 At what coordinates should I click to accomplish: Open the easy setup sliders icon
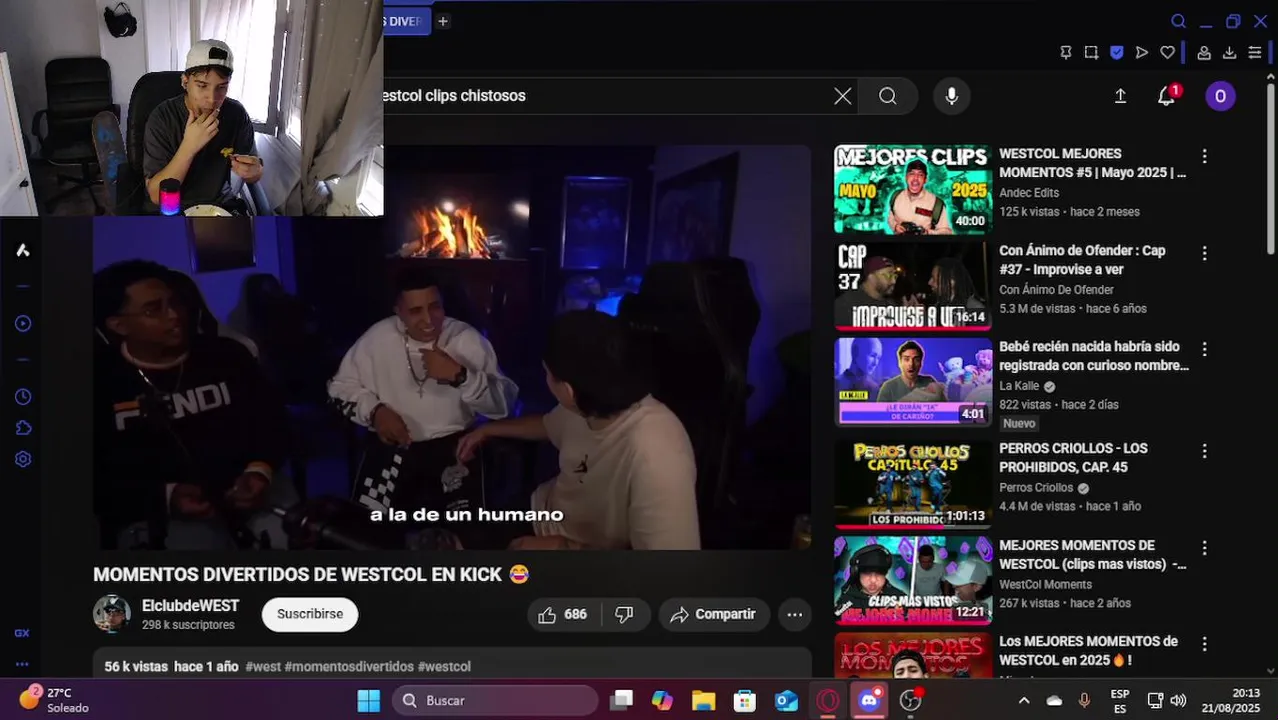(x=1255, y=53)
